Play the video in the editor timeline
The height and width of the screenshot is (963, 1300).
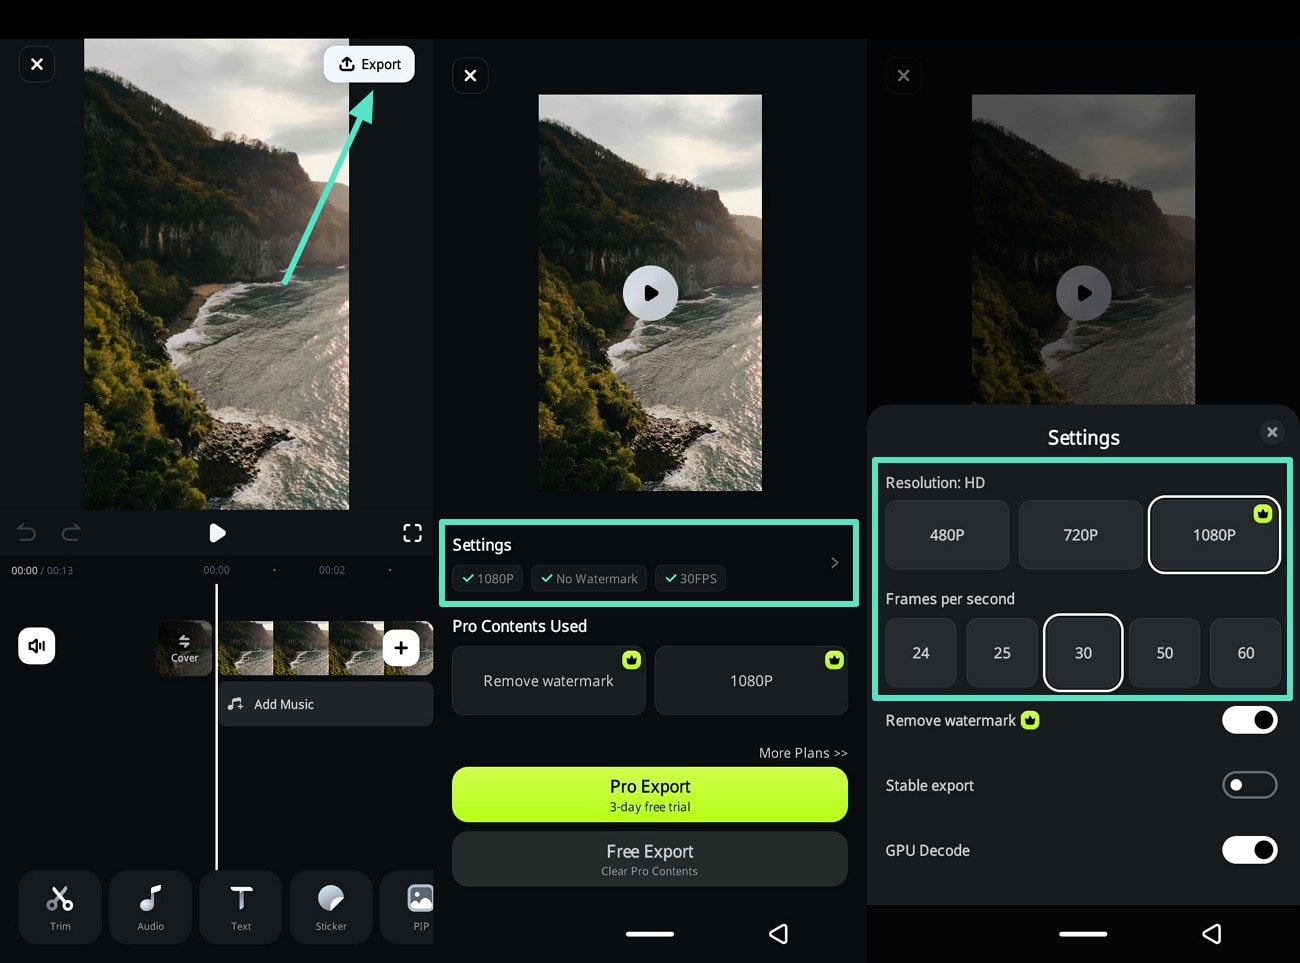[x=217, y=533]
